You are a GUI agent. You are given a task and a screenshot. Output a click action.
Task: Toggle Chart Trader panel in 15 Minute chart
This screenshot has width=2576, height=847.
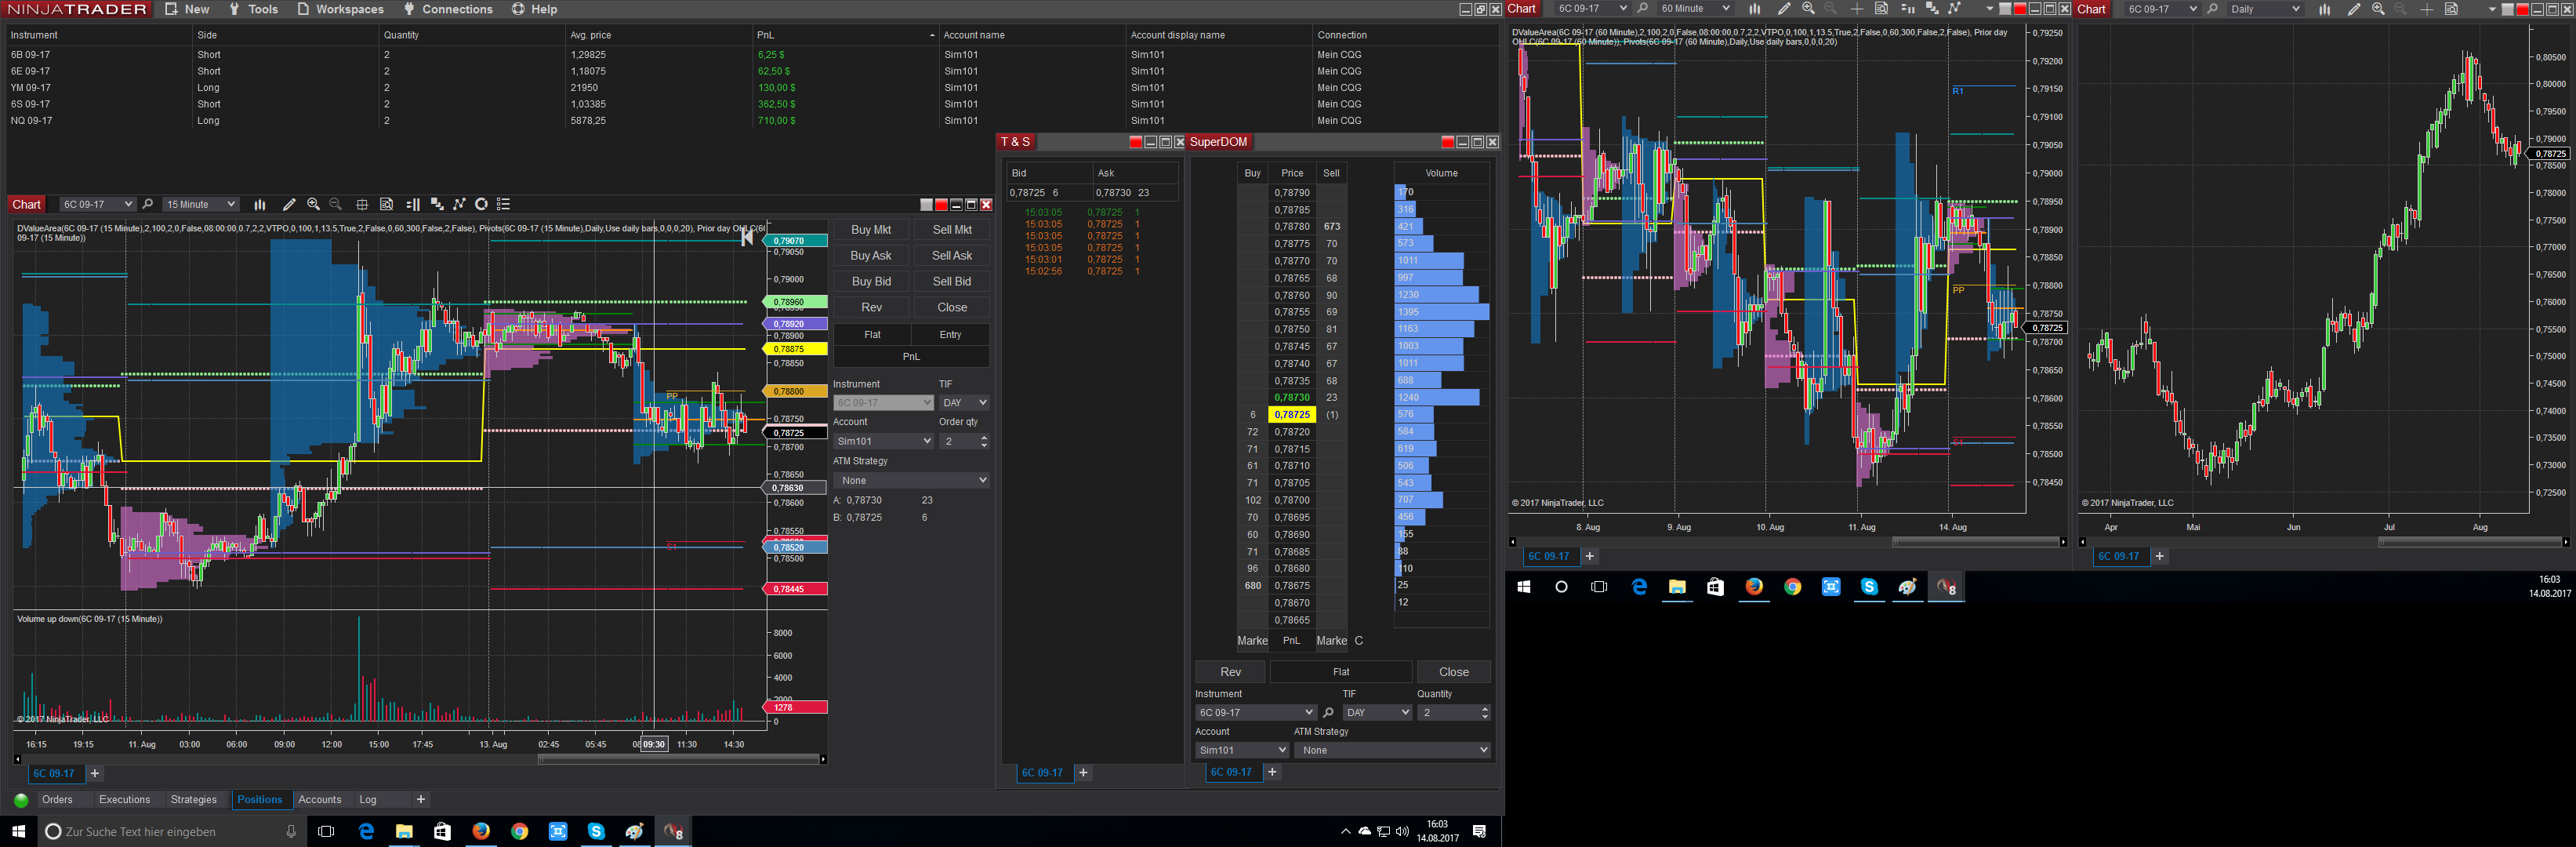coord(413,204)
